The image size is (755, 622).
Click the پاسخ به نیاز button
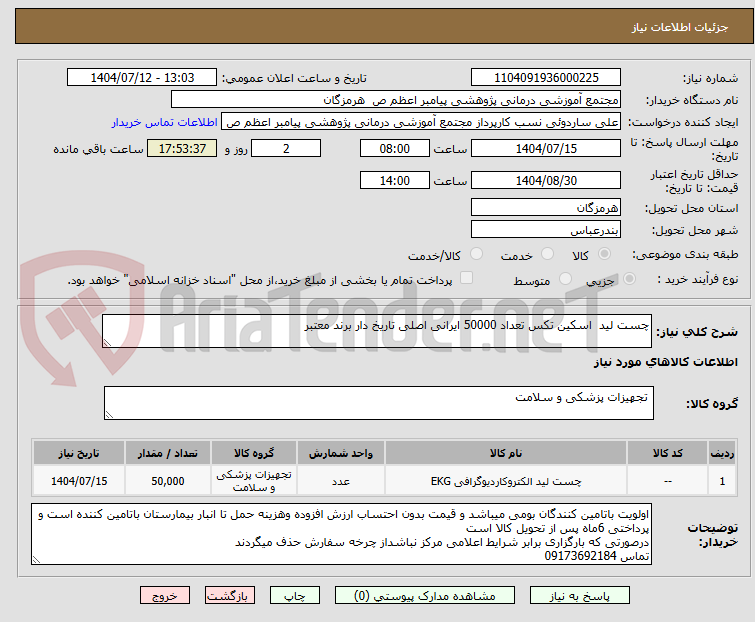(x=580, y=596)
